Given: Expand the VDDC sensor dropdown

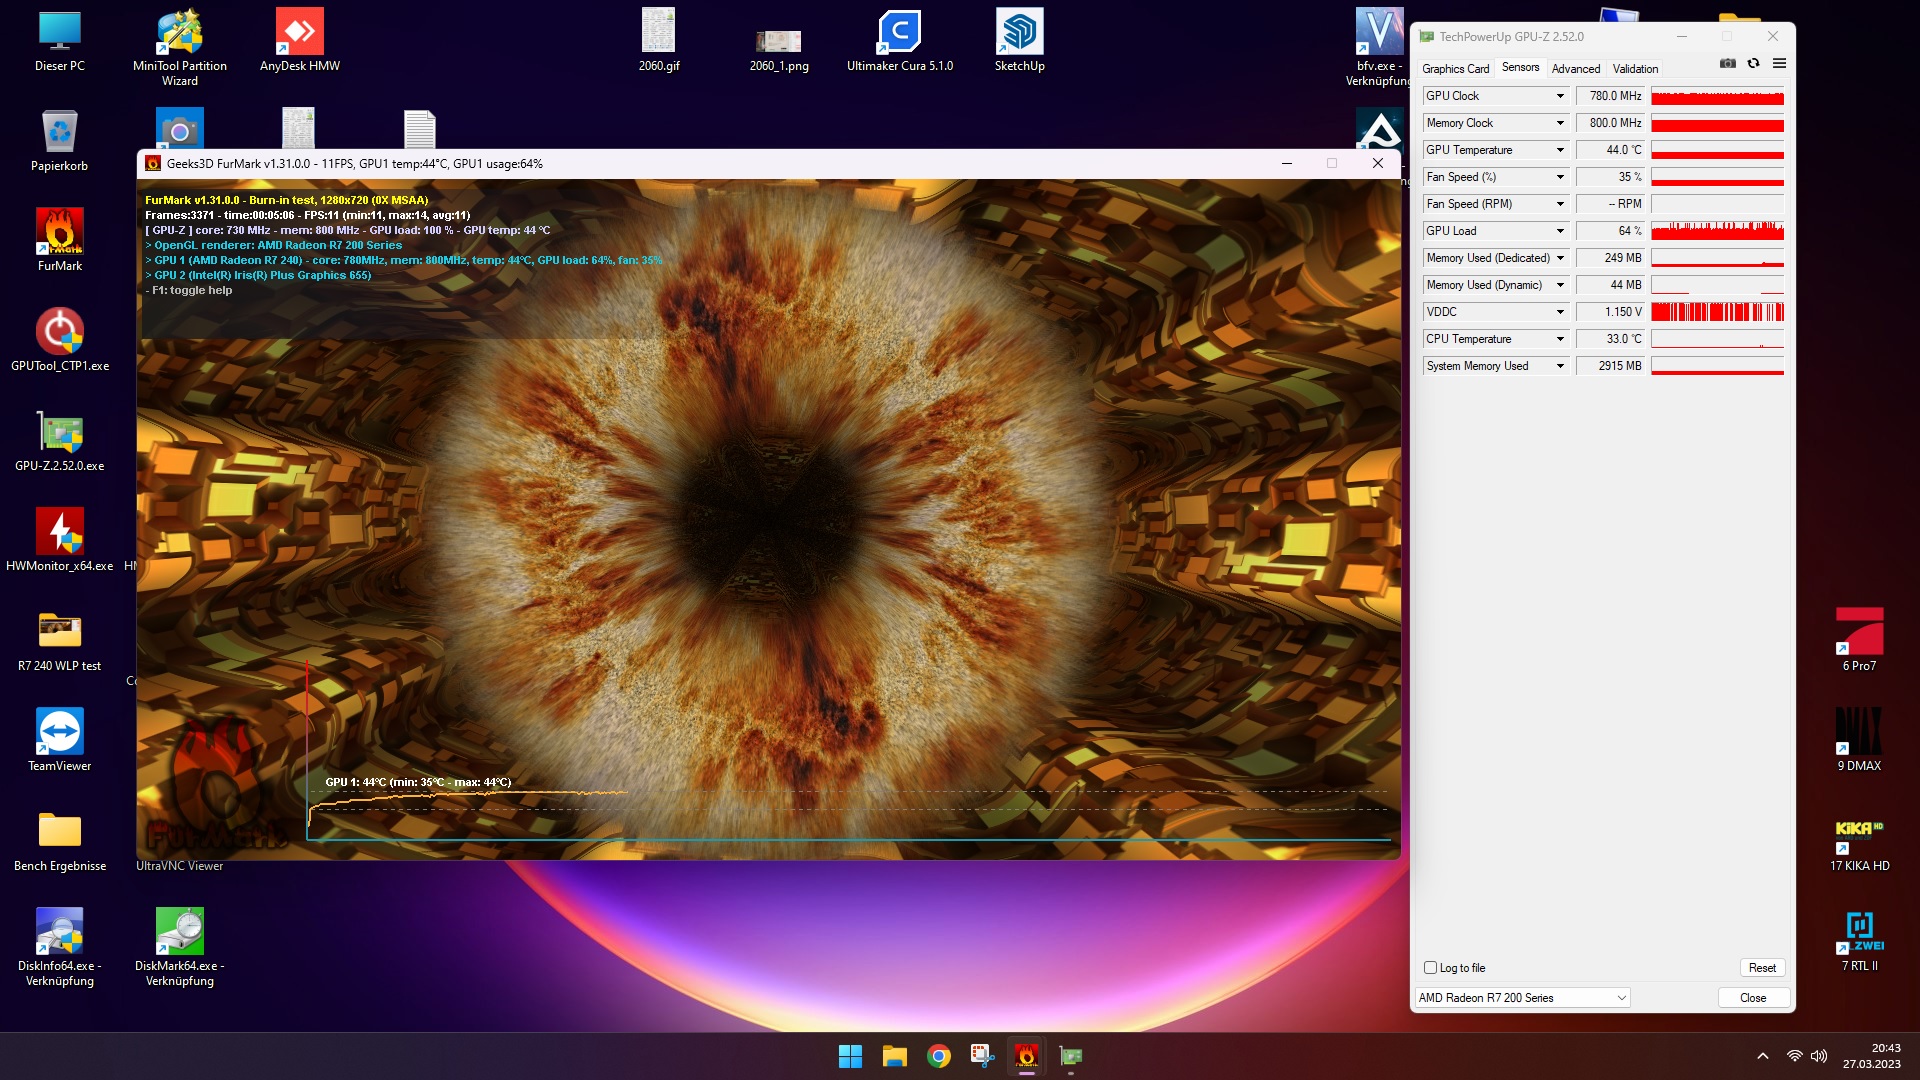Looking at the screenshot, I should (x=1559, y=312).
